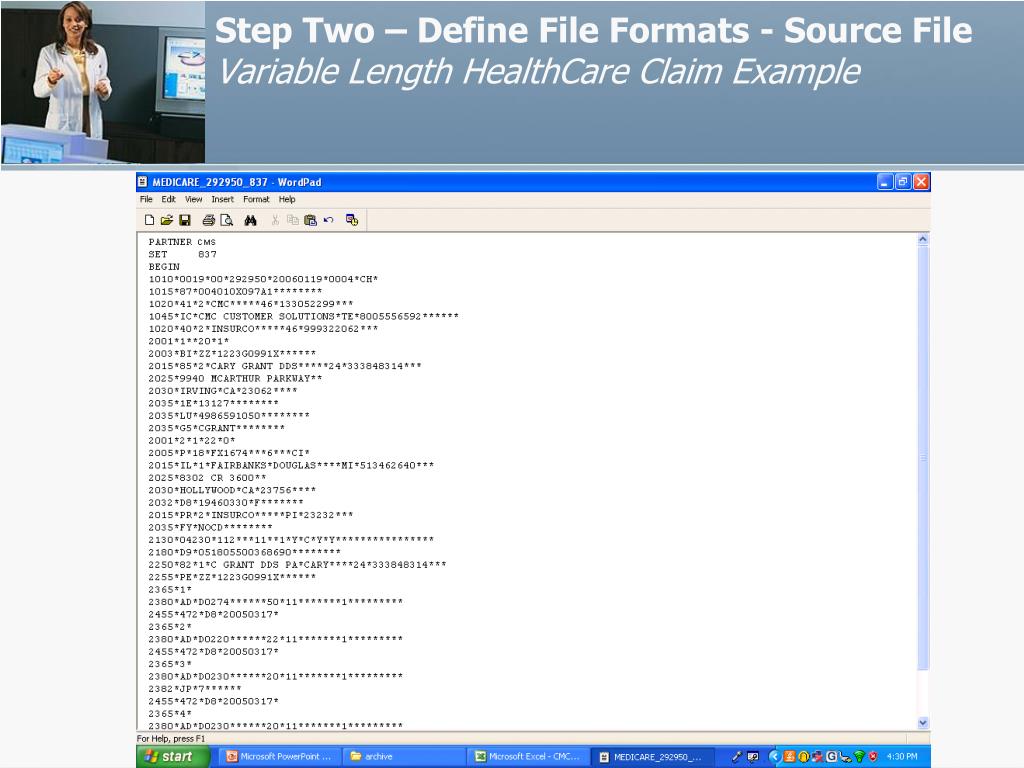This screenshot has height=768, width=1024.
Task: Minimize the WordPad window
Action: 884,182
